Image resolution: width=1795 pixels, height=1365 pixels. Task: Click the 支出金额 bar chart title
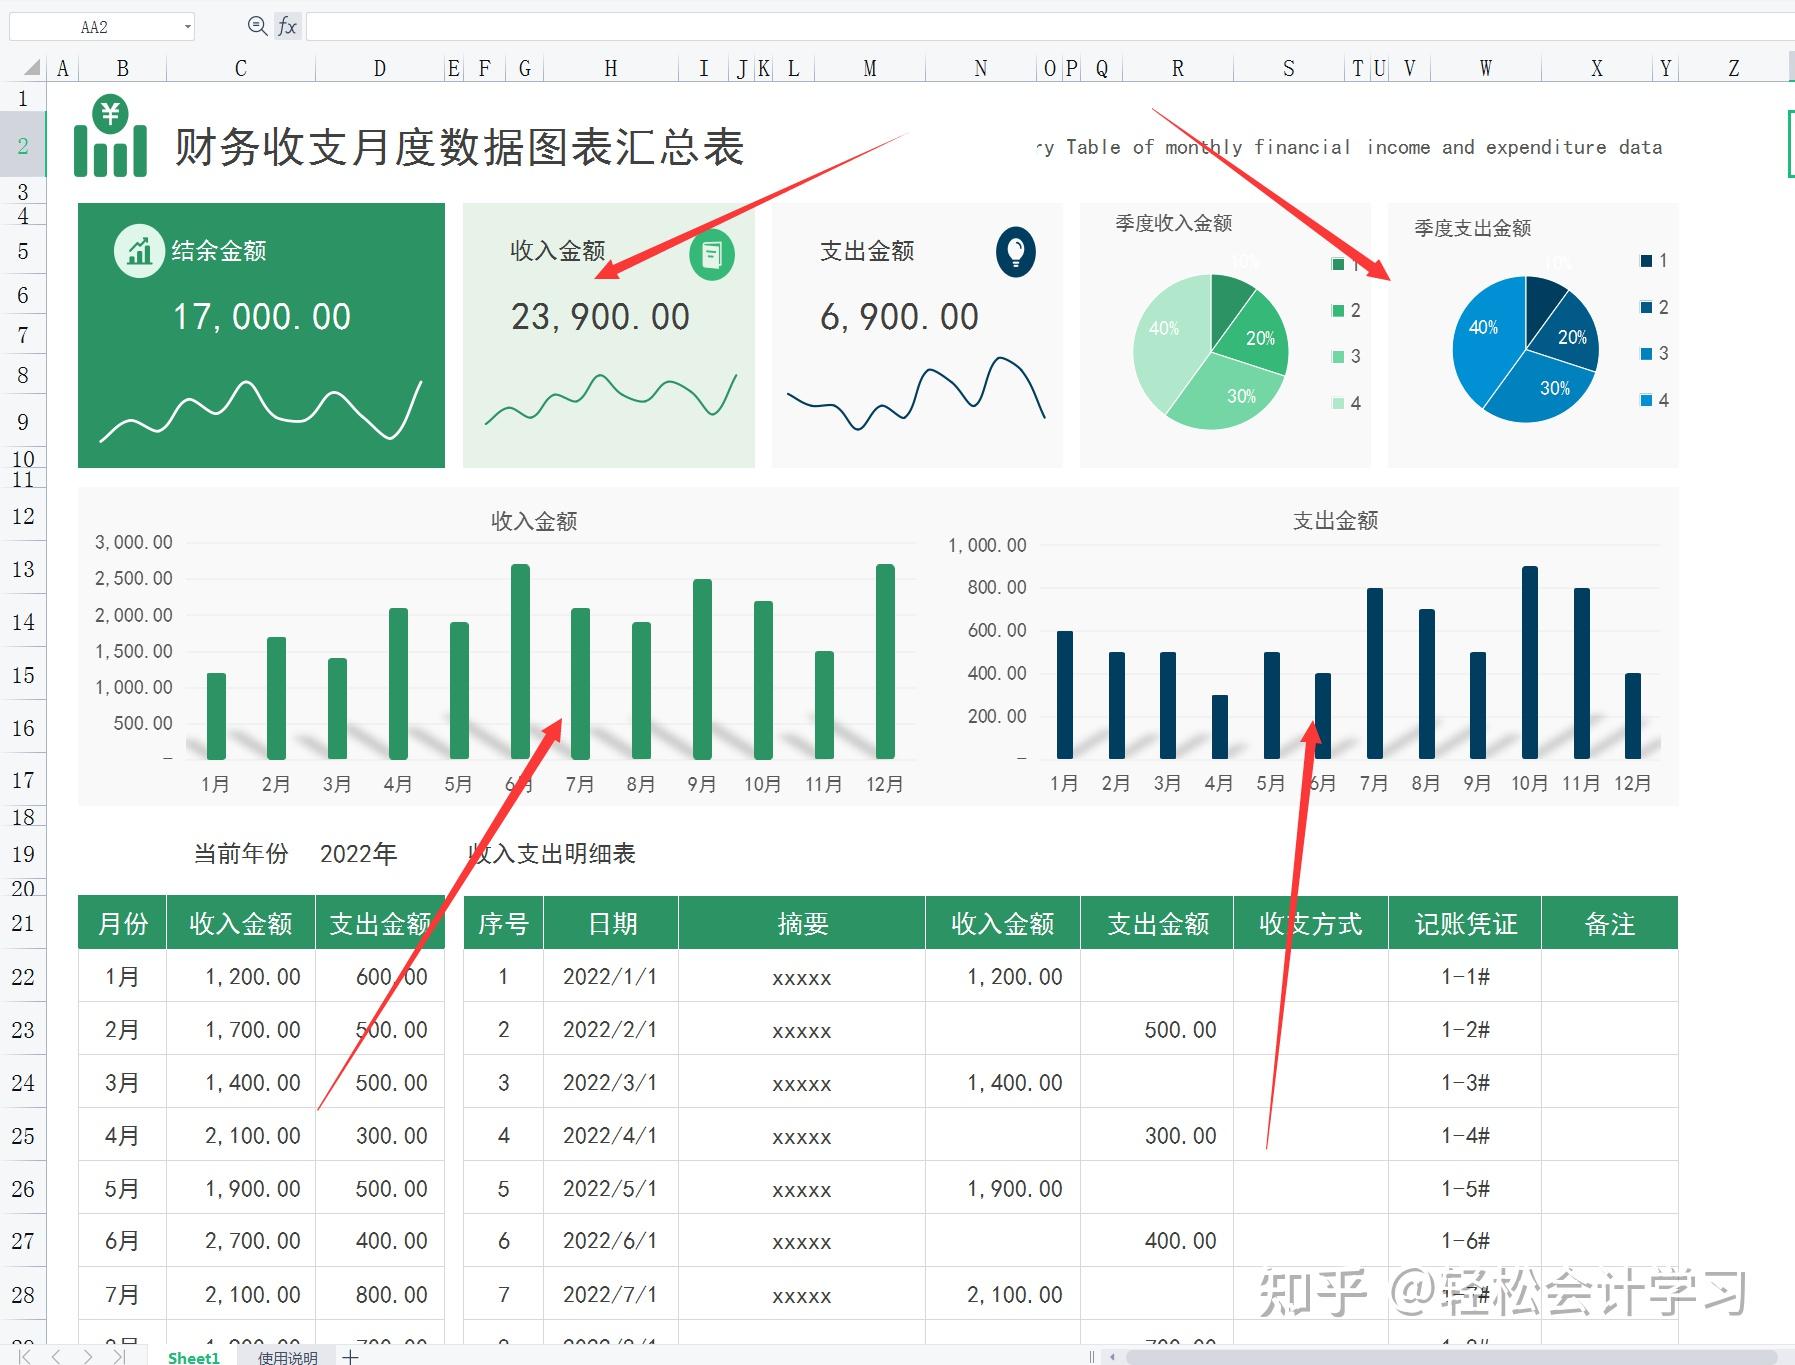[1335, 520]
